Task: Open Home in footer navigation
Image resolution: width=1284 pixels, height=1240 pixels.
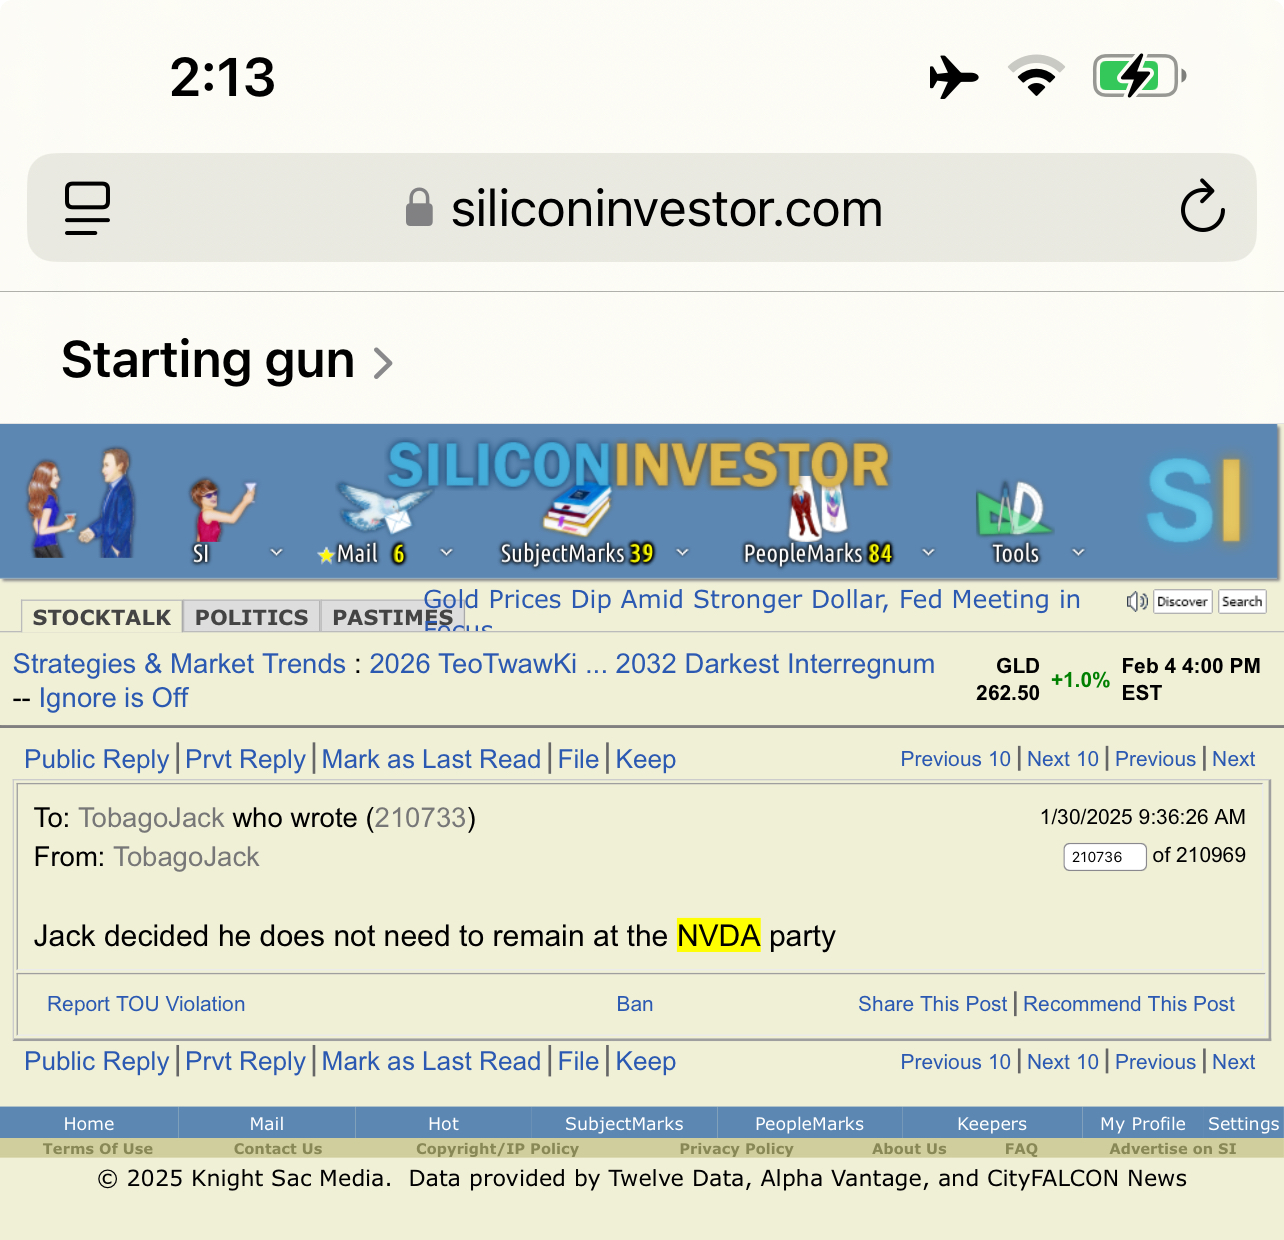Action: coord(89,1124)
